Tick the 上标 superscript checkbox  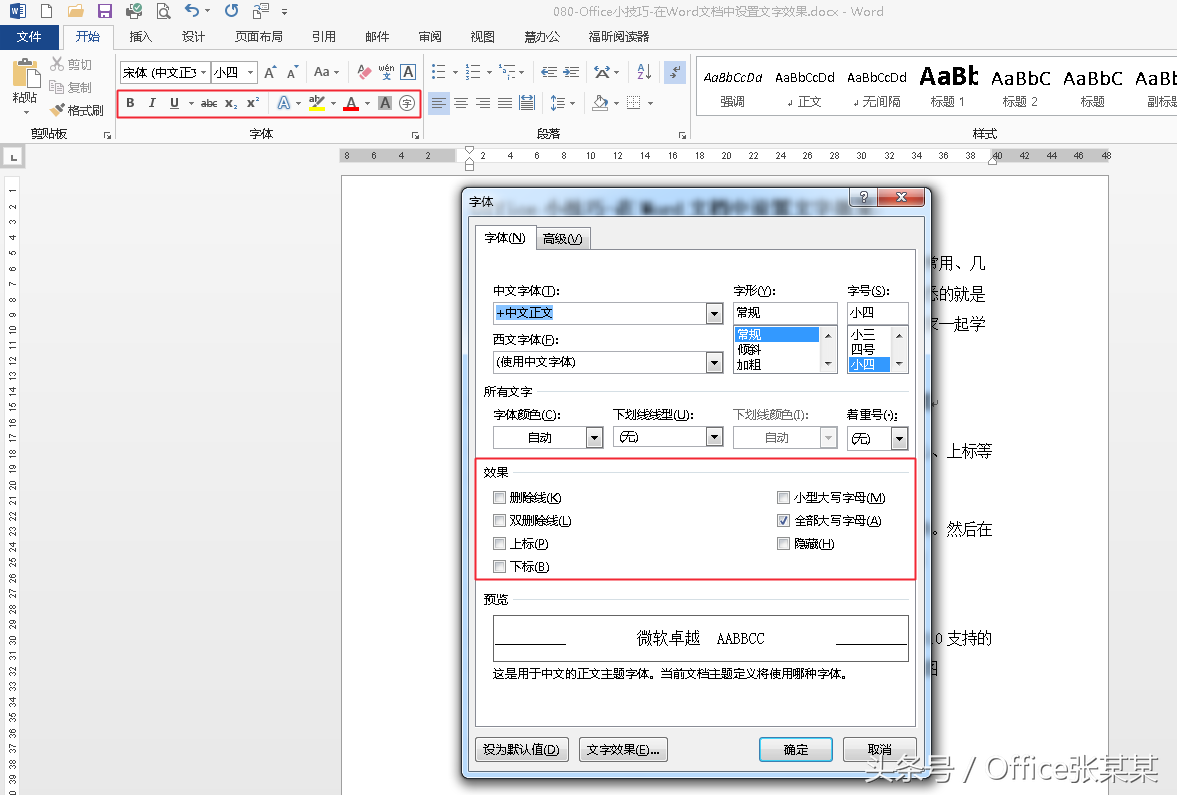[500, 544]
